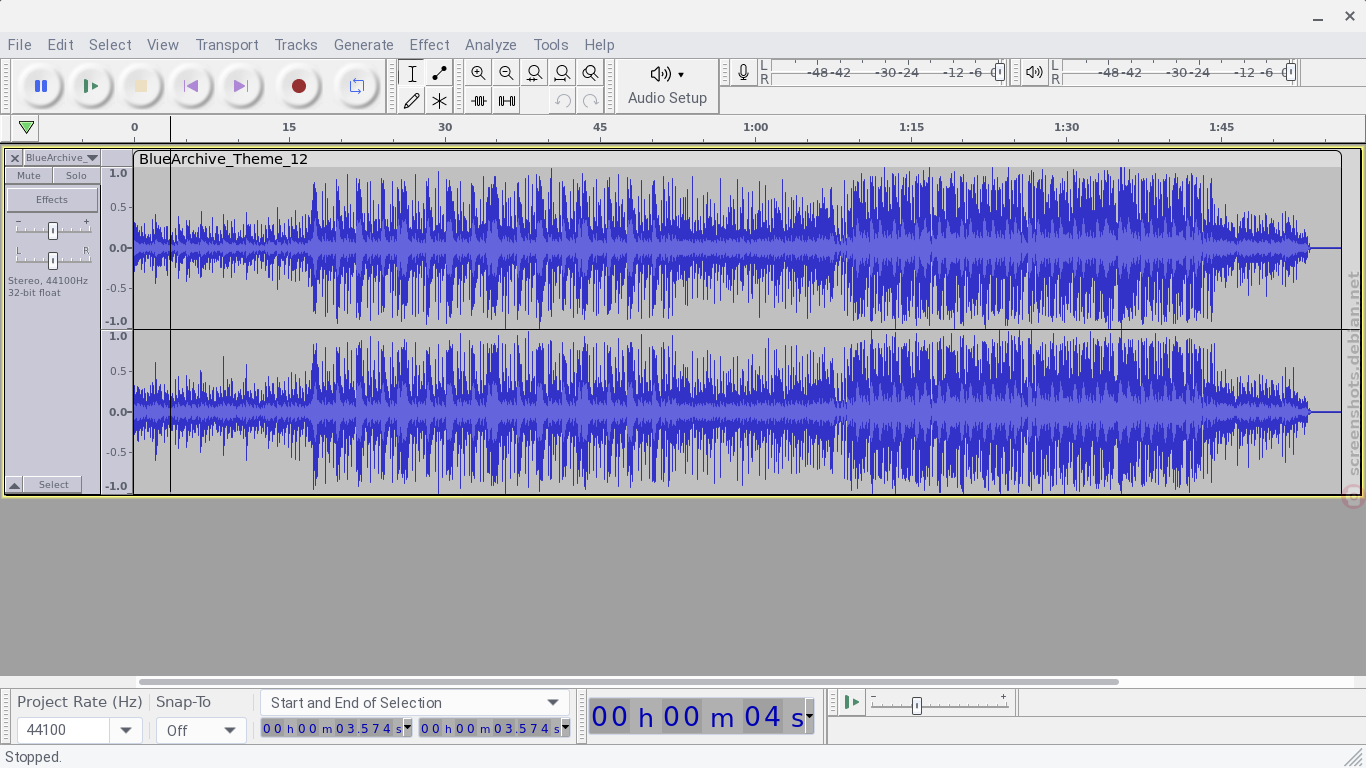
Task: Expand the Project Rate 44100 dropdown
Action: [125, 731]
